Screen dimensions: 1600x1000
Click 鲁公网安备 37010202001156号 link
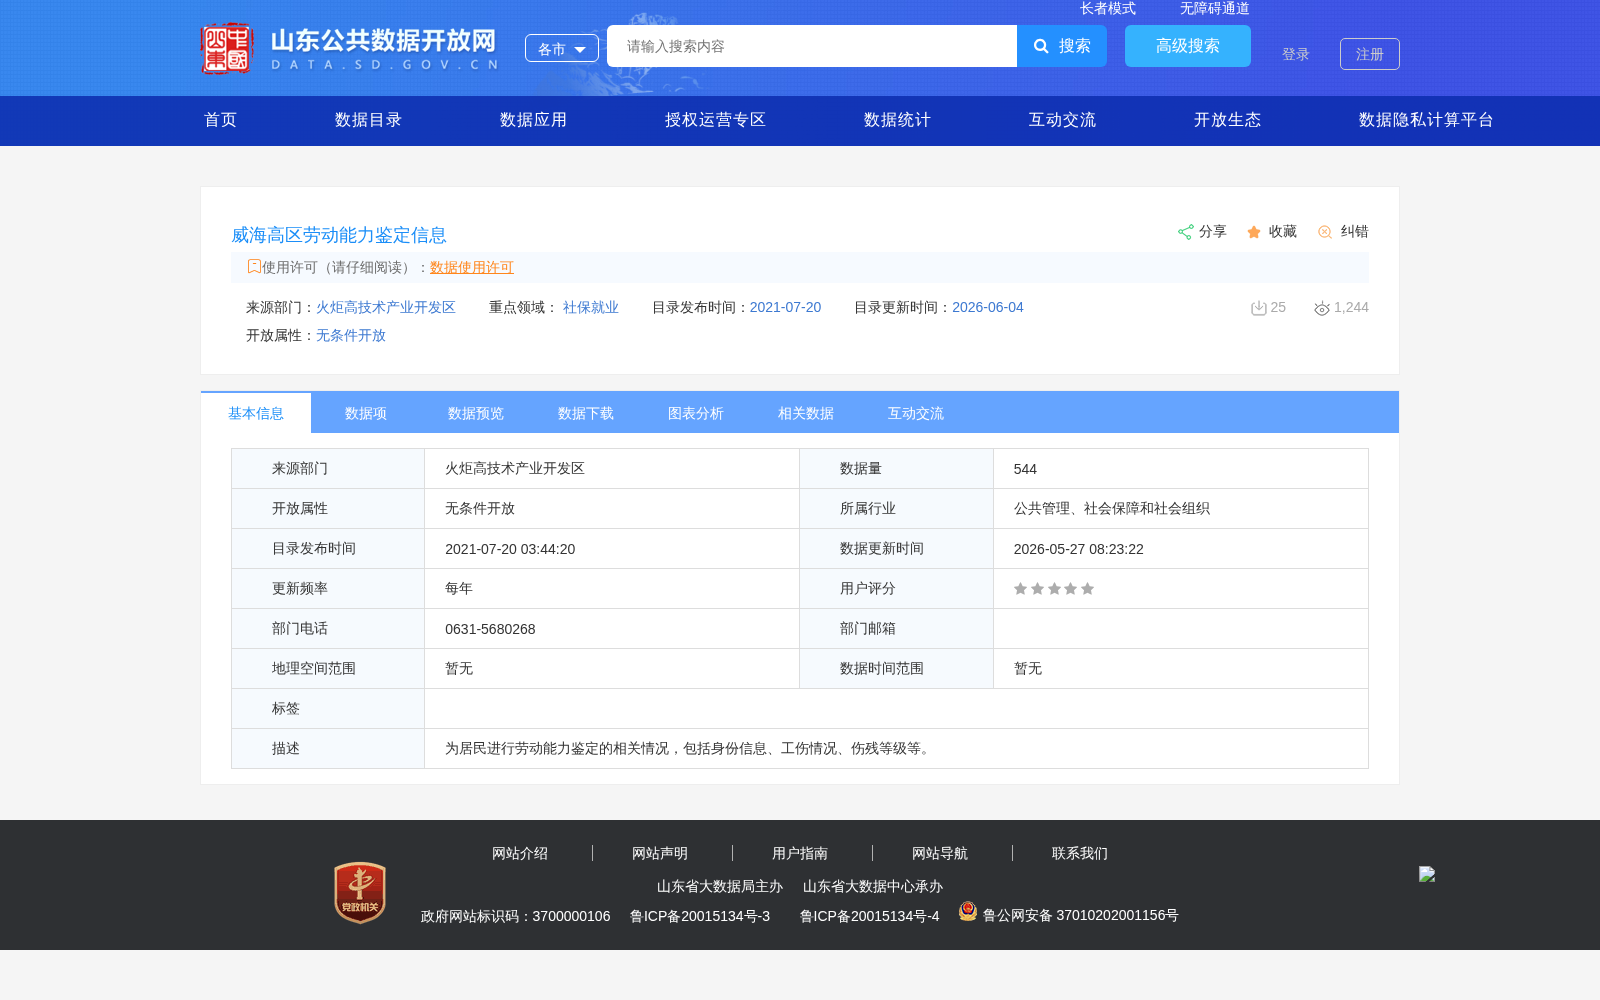[1081, 915]
